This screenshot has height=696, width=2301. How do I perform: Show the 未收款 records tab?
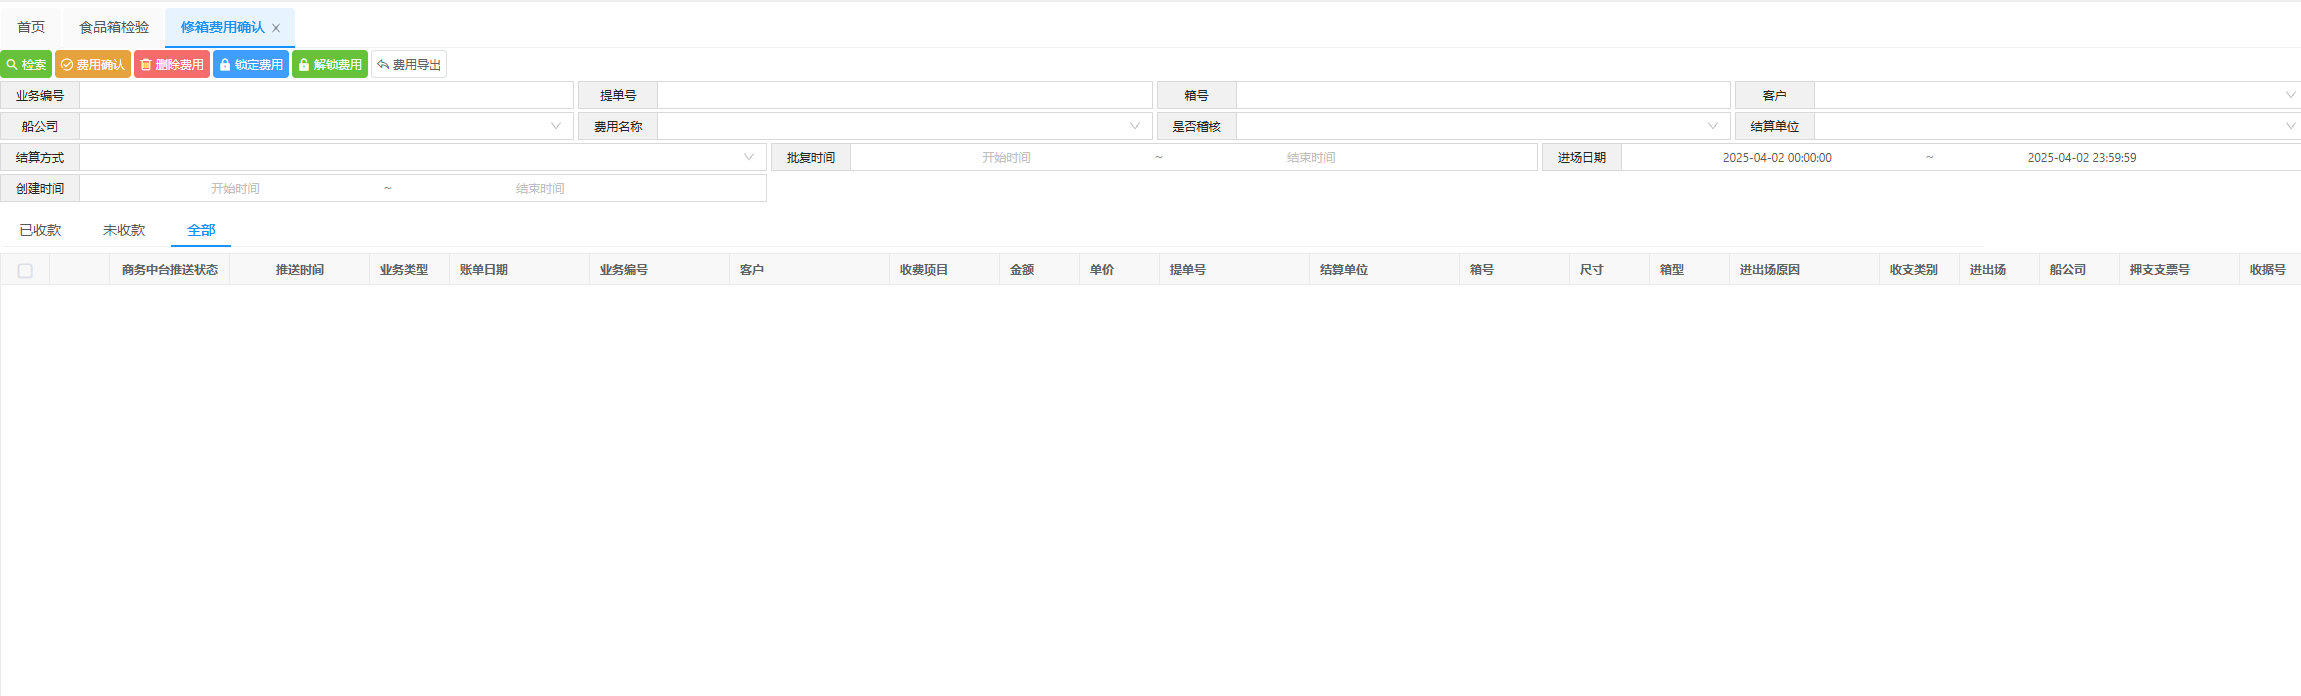tap(124, 230)
